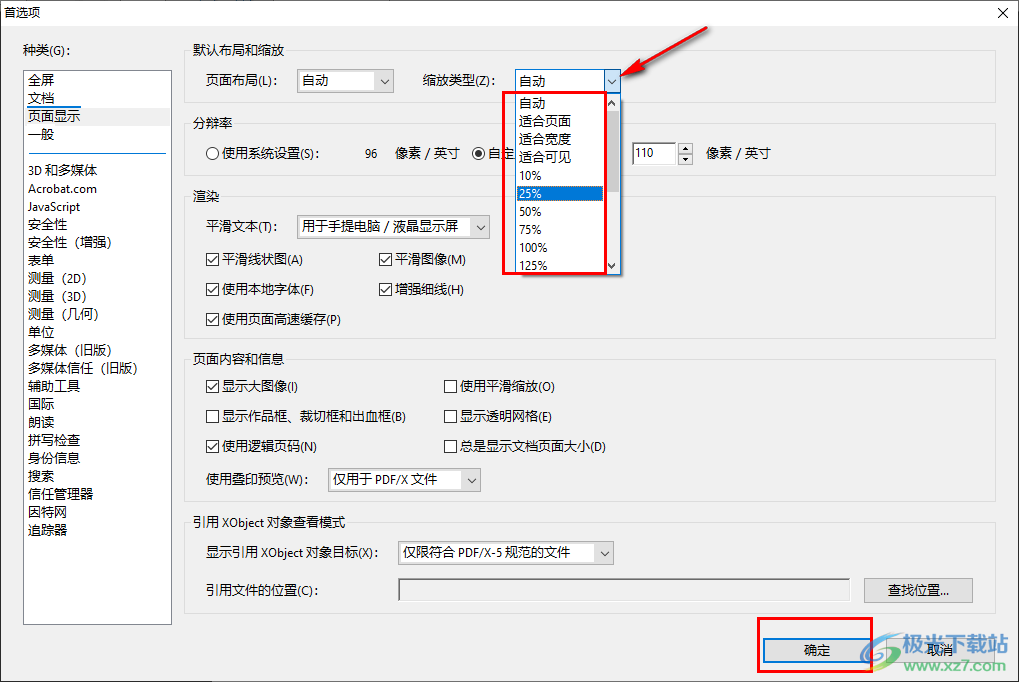
Task: Select 文档 category
Action: pos(41,98)
